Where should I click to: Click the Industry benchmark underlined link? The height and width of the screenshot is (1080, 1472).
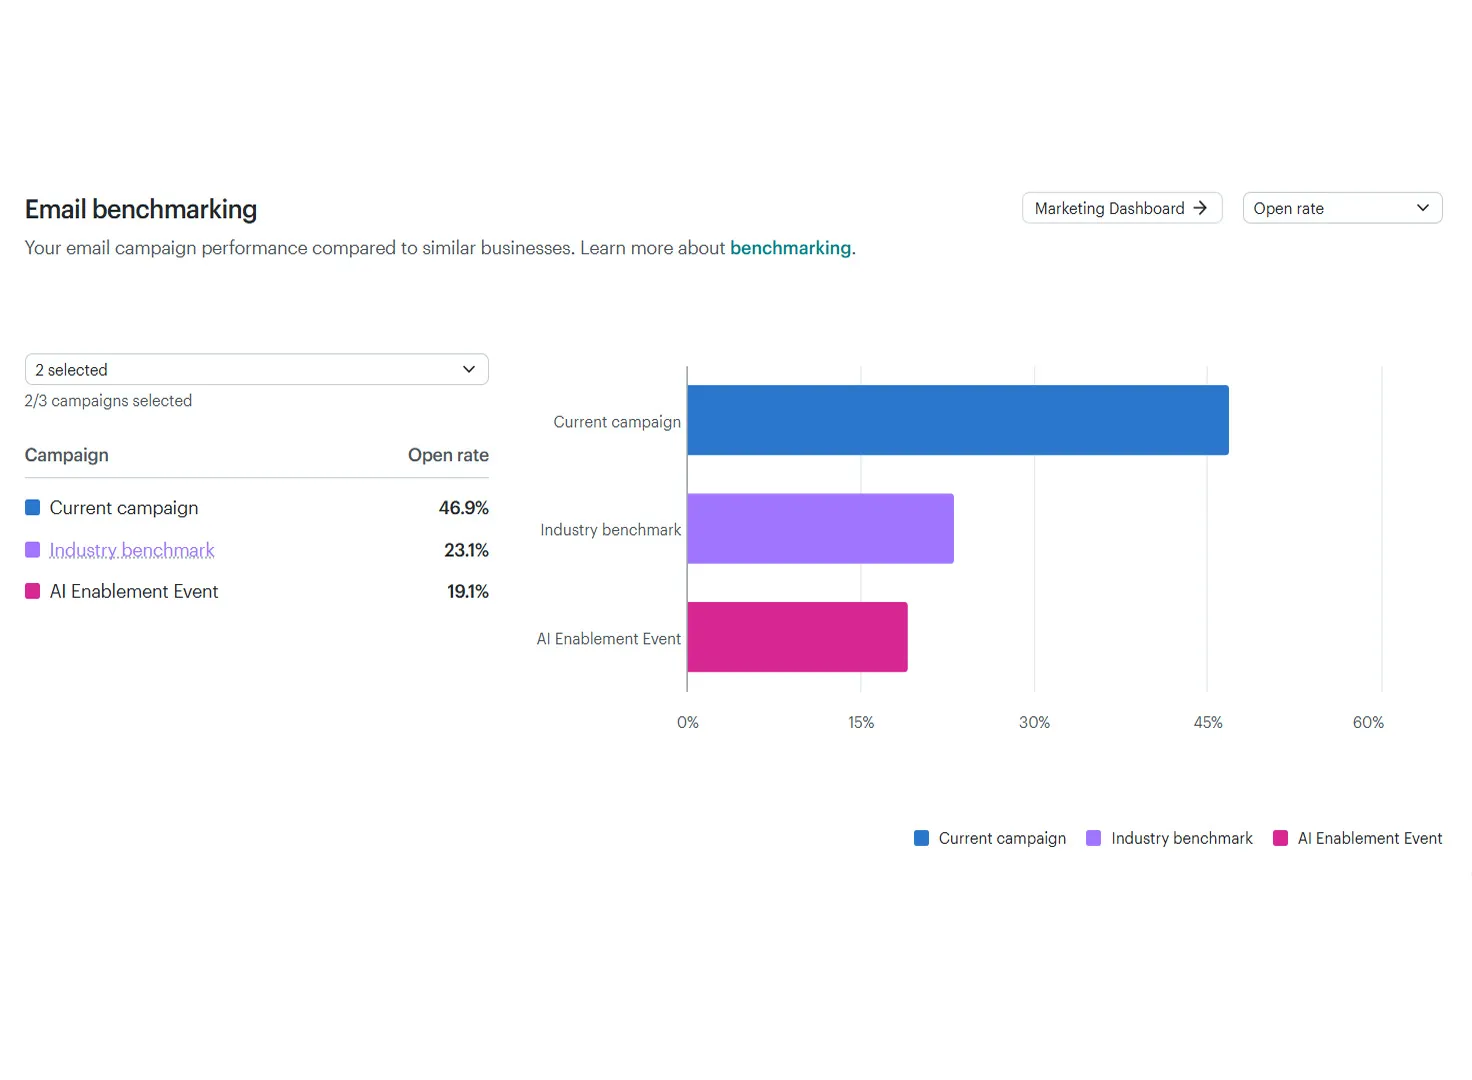pos(132,550)
